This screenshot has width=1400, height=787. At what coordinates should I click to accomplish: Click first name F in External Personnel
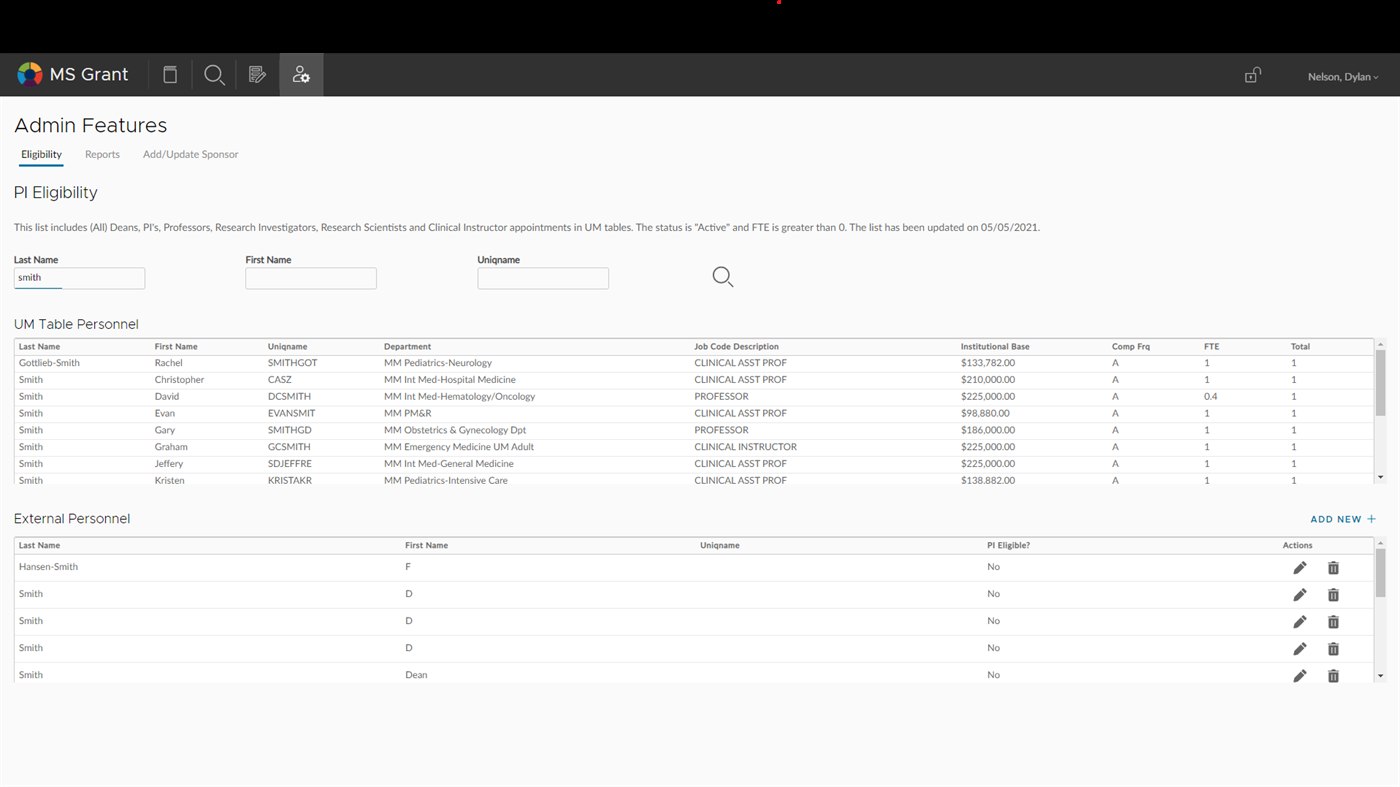408,567
